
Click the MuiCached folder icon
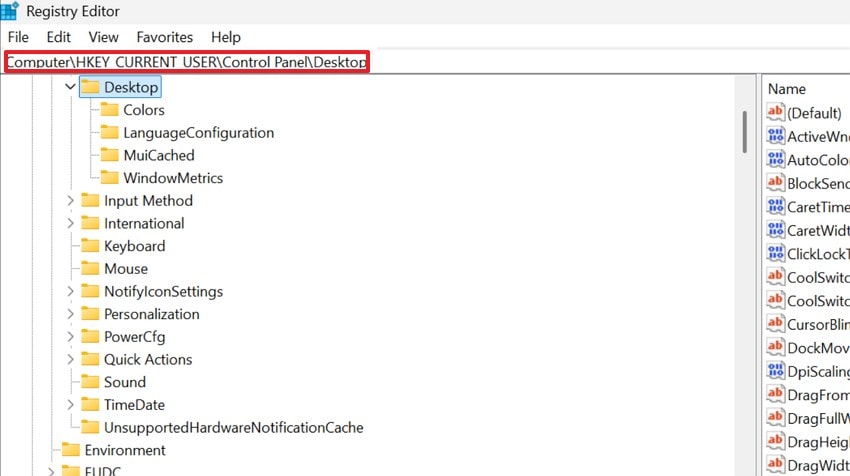[x=110, y=155]
